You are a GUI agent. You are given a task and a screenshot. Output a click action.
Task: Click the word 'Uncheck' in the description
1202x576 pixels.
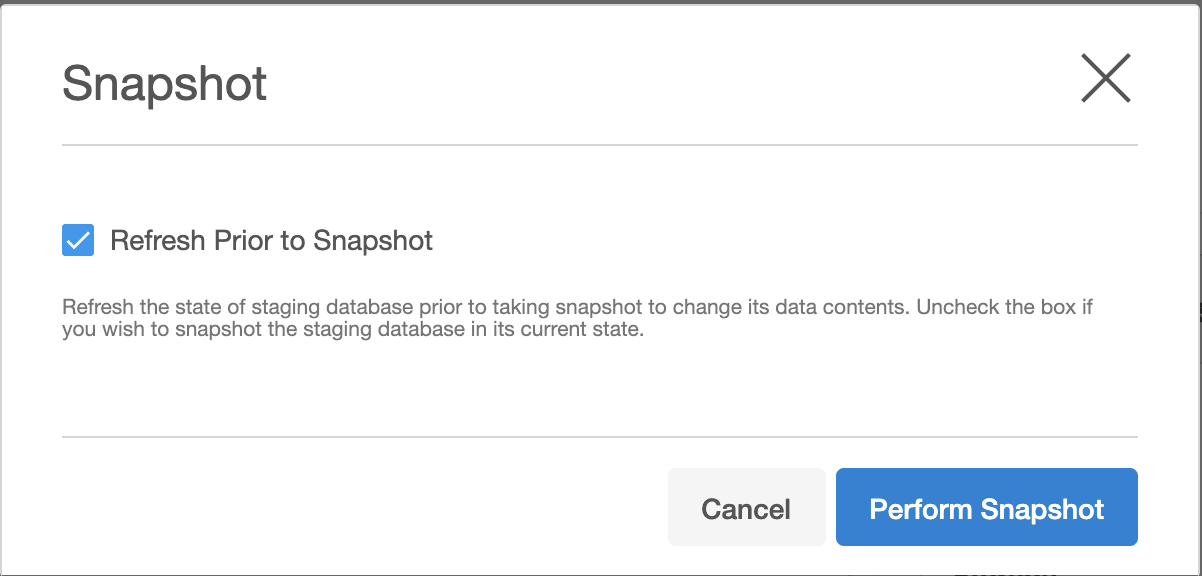(x=950, y=307)
